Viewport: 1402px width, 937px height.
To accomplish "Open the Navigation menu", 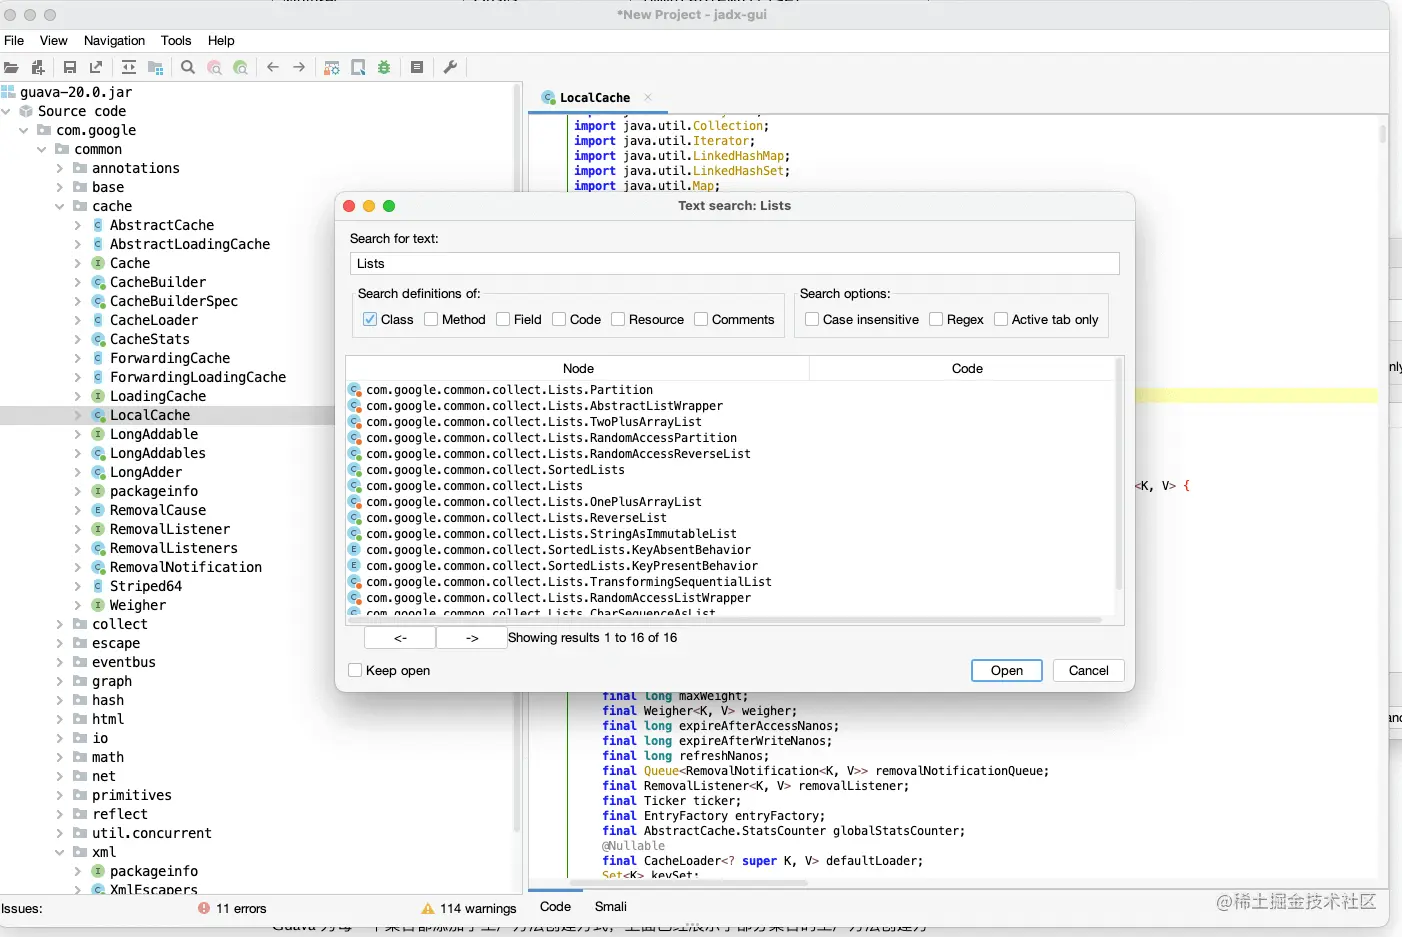I will click(x=114, y=40).
